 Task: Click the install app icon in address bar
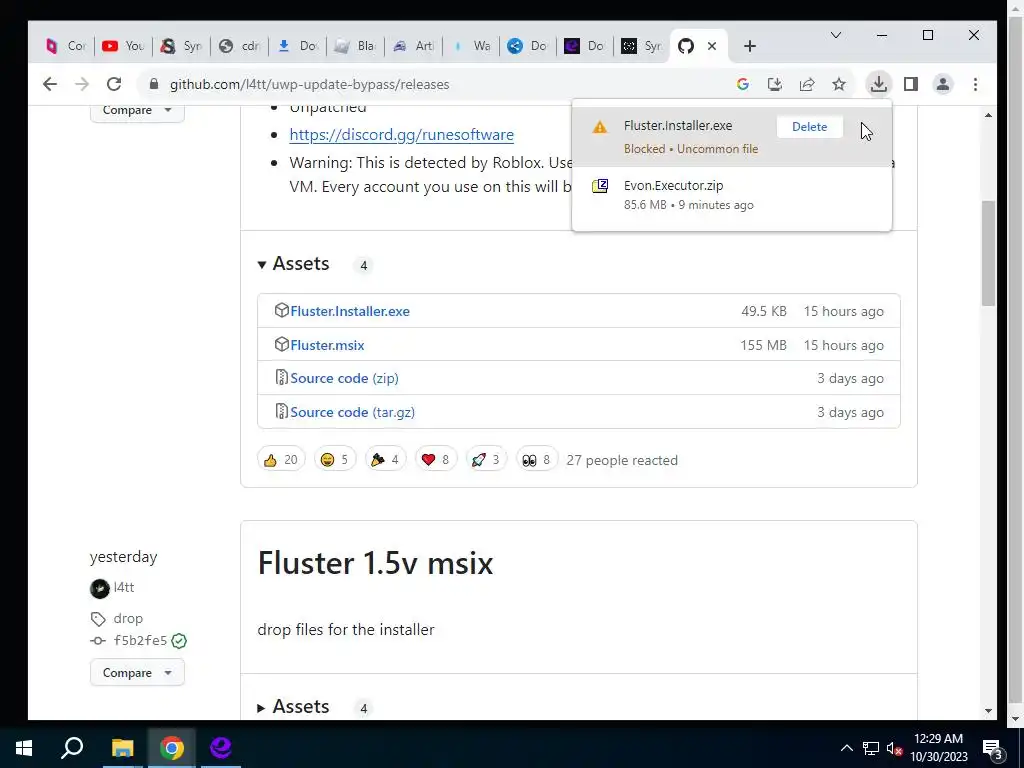click(775, 84)
